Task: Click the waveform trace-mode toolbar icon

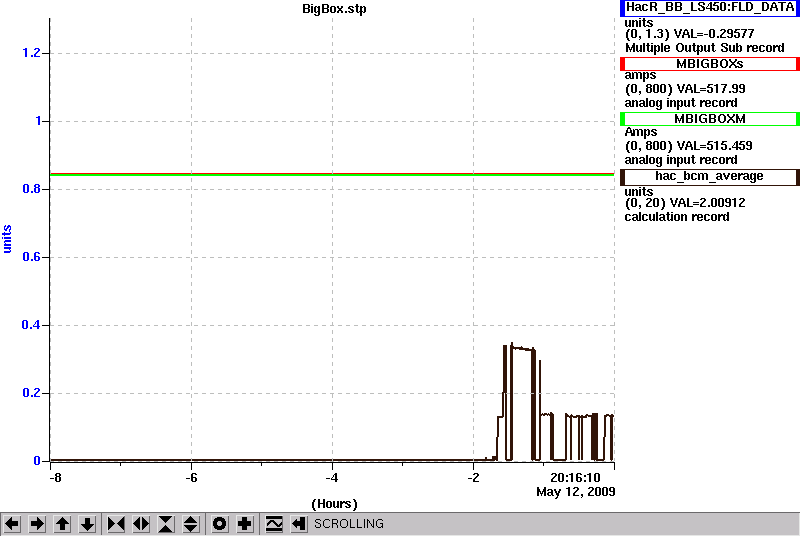Action: tap(274, 524)
